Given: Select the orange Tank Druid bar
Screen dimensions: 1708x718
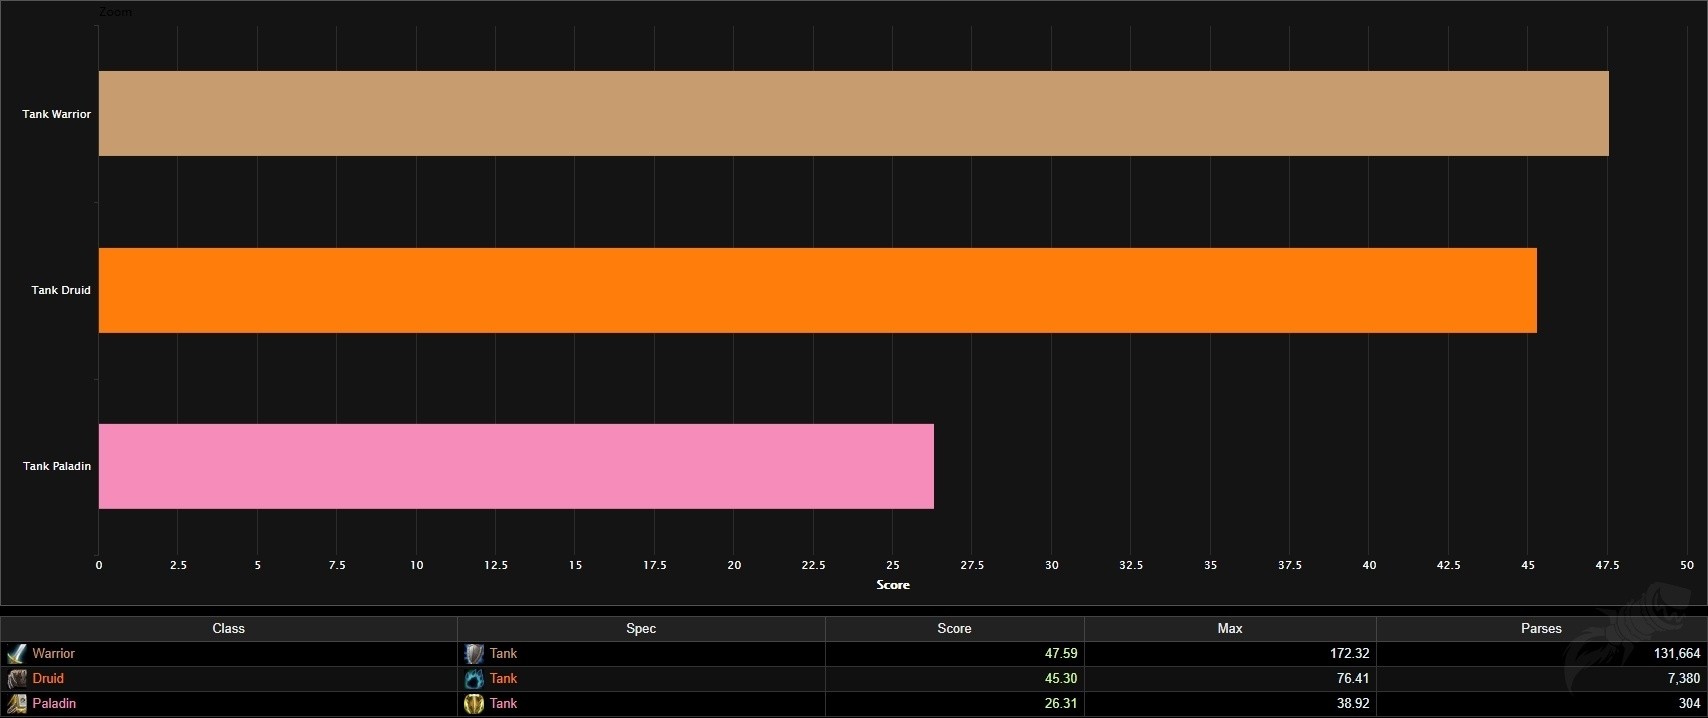Looking at the screenshot, I should click(817, 290).
